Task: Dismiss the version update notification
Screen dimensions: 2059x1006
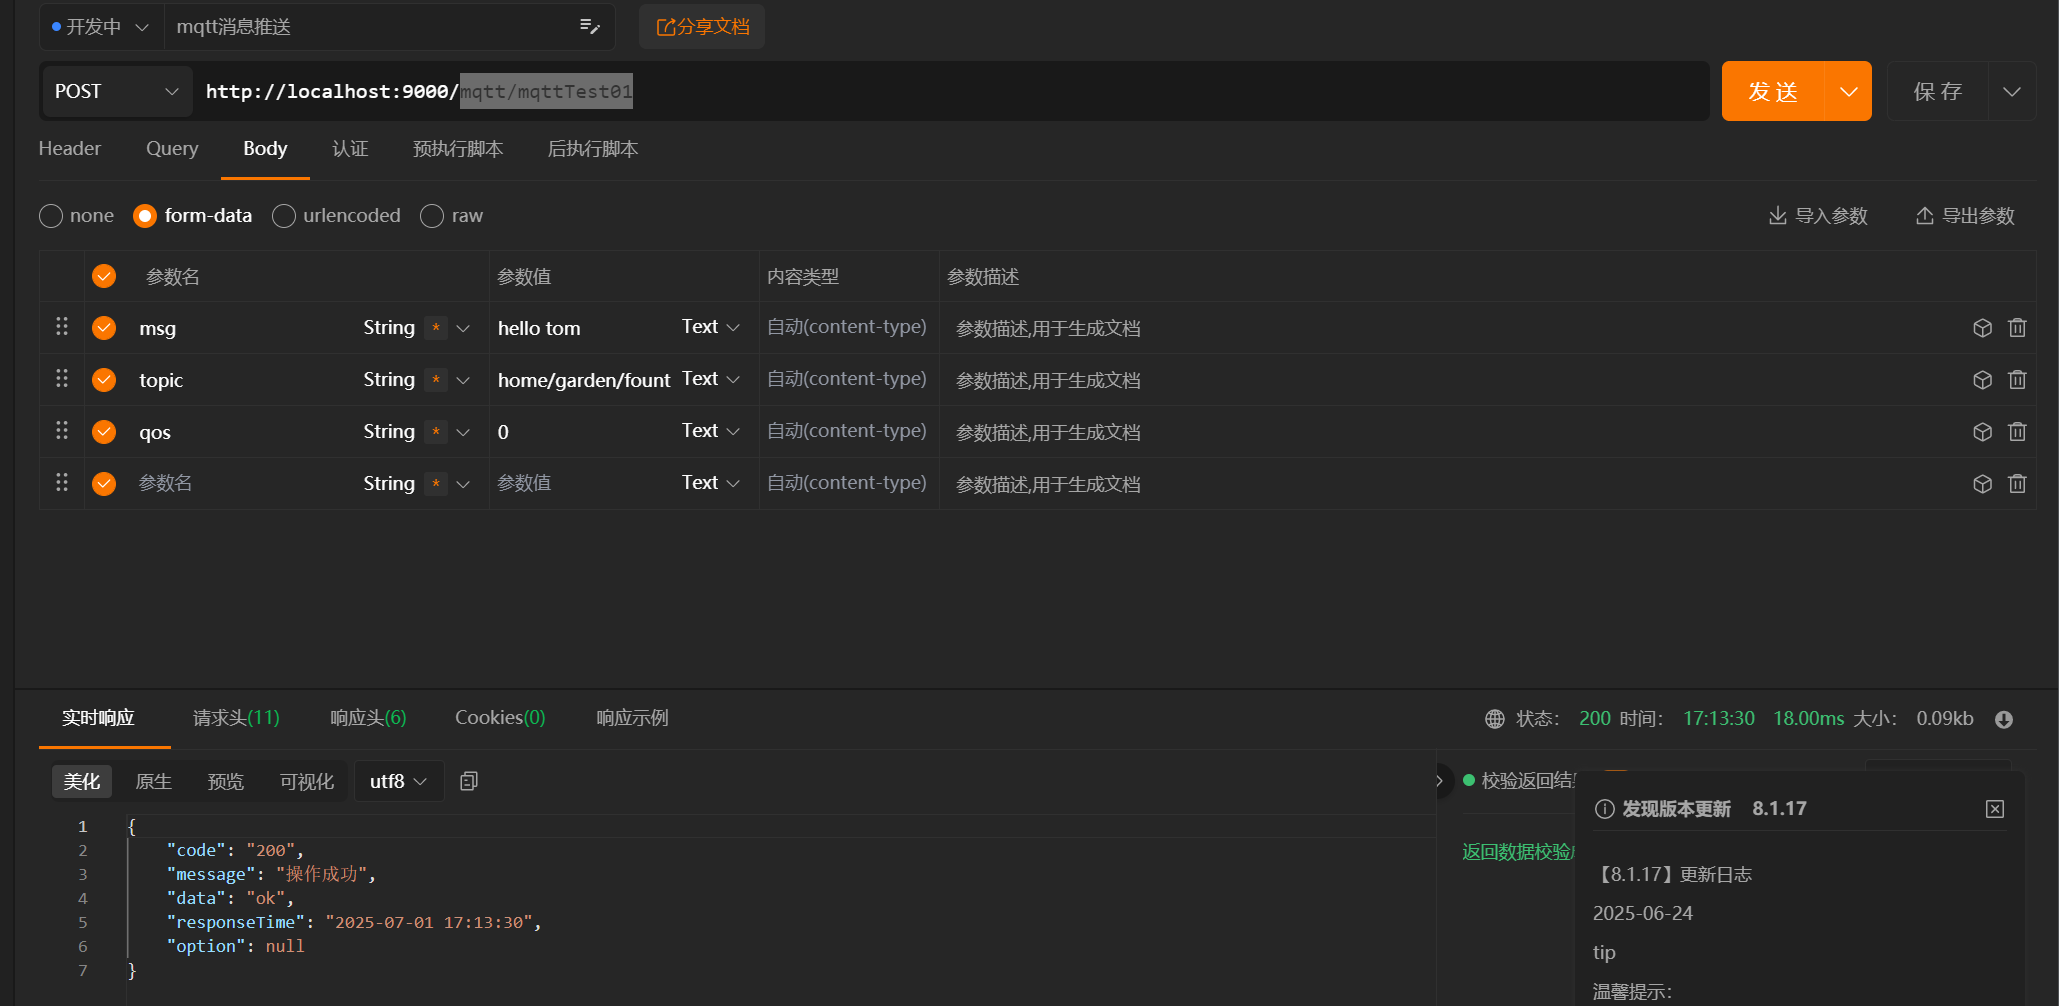Action: [x=1995, y=809]
